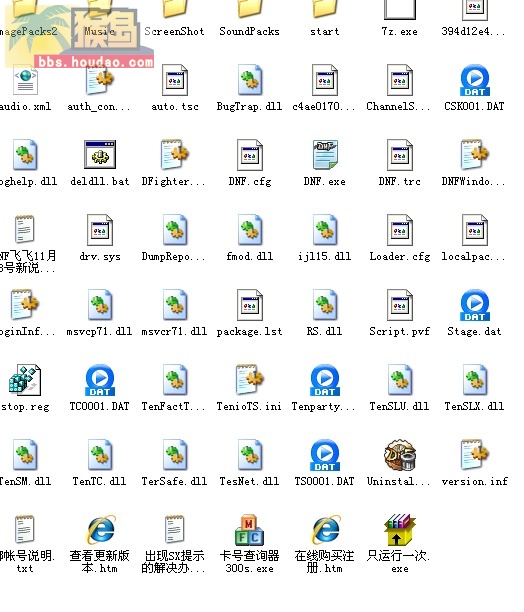Click the TenSLX.dll file icon
Viewport: 524px width, 612px height.
pyautogui.click(x=475, y=380)
